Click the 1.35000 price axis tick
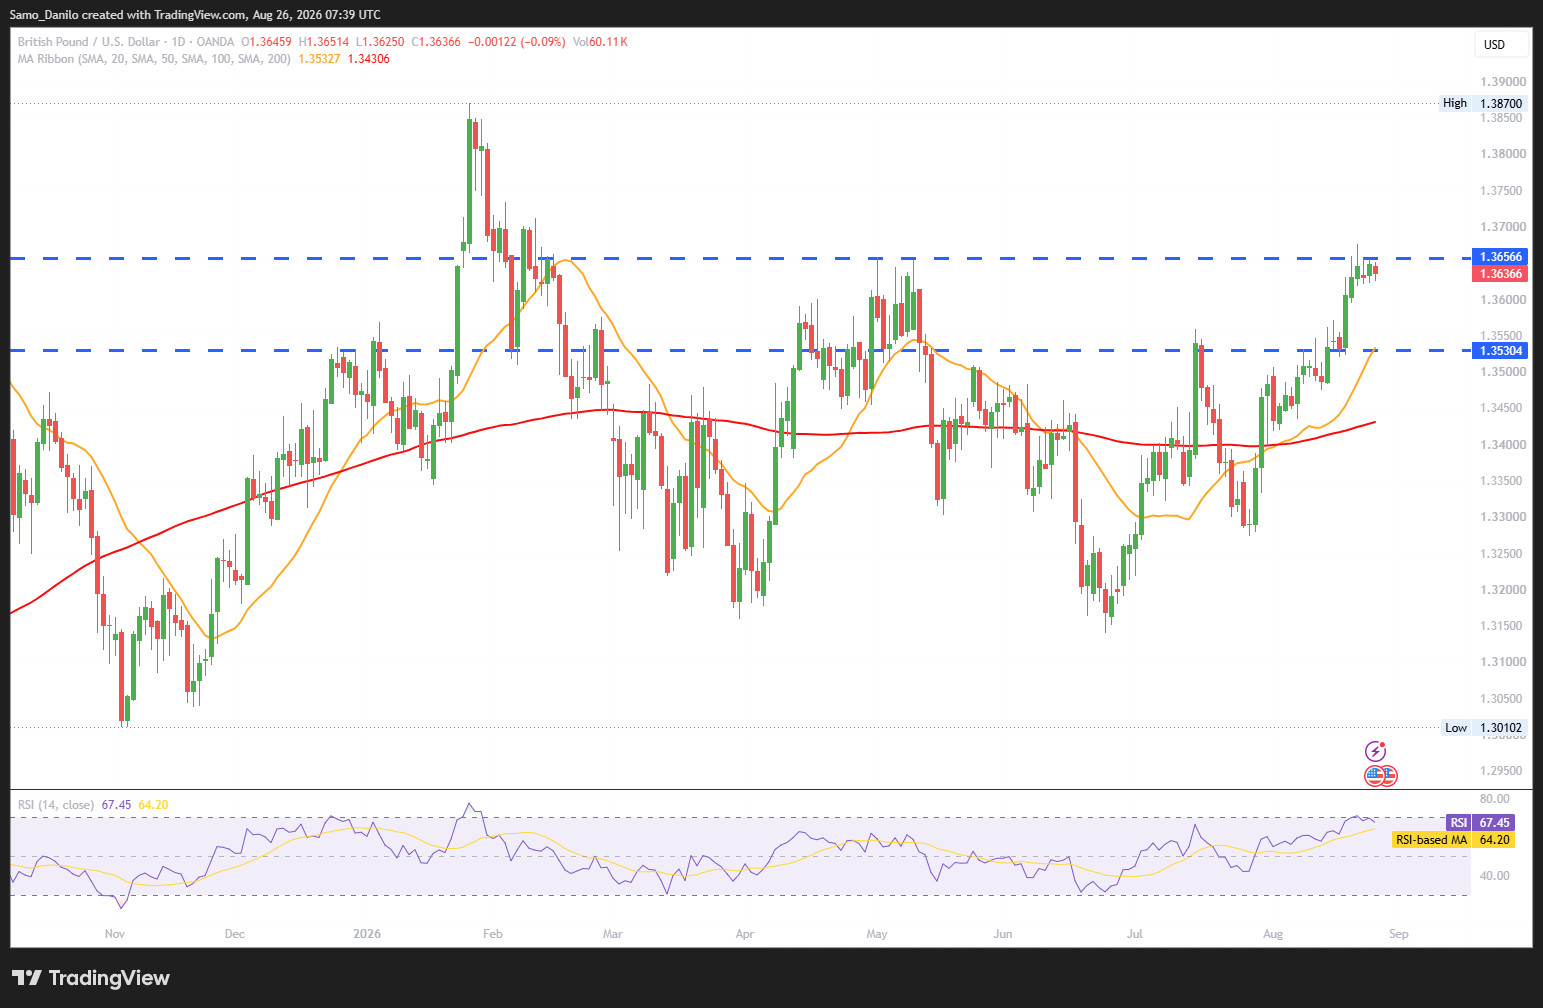This screenshot has height=1008, width=1543. [1503, 372]
